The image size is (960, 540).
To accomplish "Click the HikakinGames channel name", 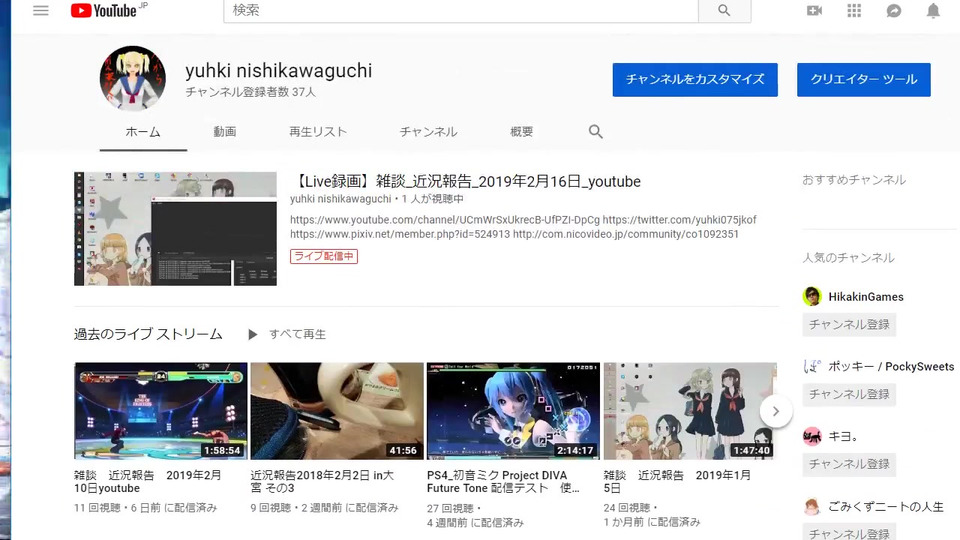I will 866,297.
